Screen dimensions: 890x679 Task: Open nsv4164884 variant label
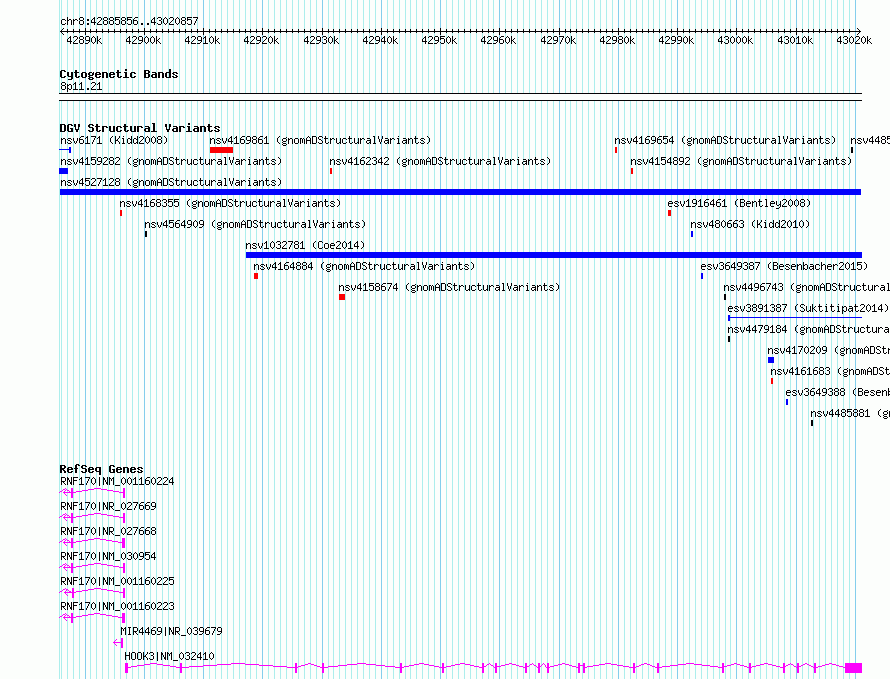[x=364, y=266]
